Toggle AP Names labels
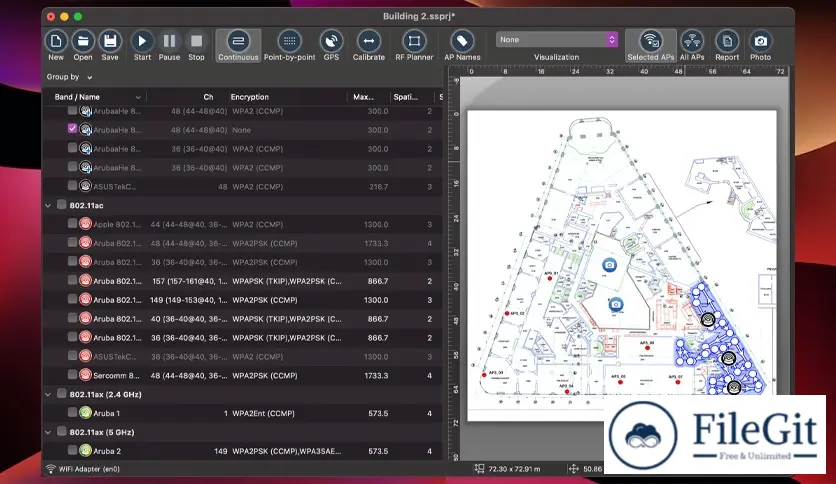The image size is (836, 484). tap(462, 45)
